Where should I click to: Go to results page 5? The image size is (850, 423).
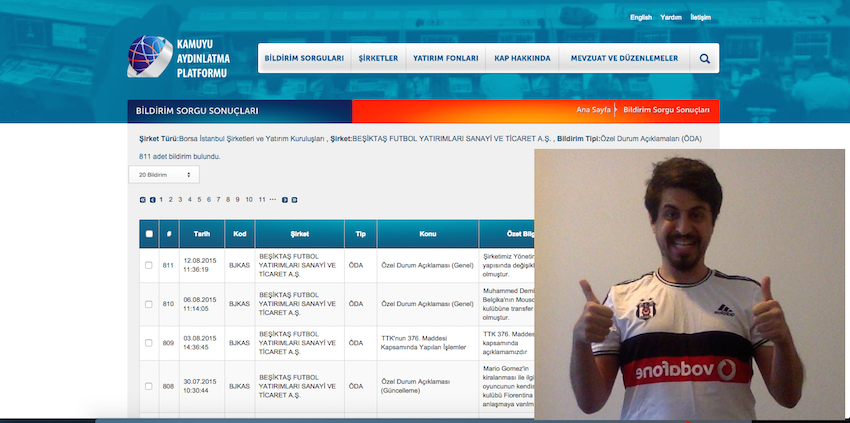pyautogui.click(x=199, y=200)
